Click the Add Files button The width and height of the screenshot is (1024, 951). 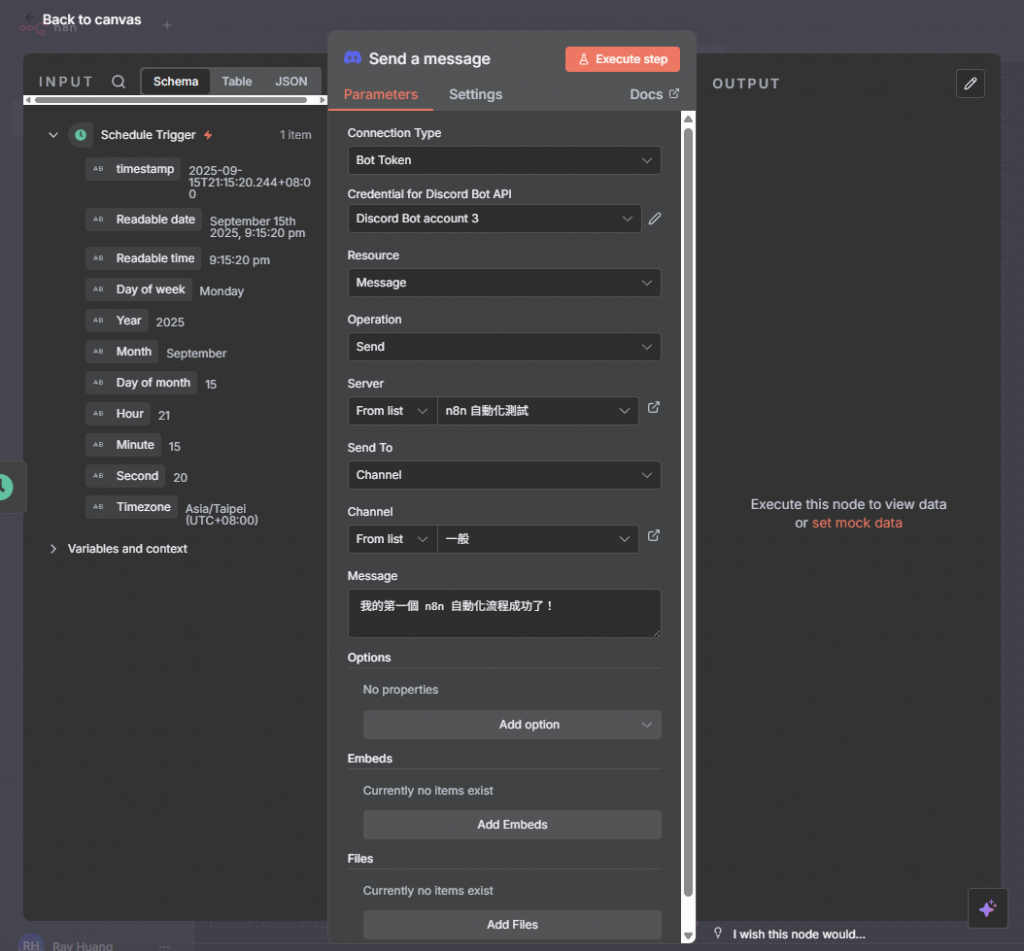pyautogui.click(x=512, y=924)
